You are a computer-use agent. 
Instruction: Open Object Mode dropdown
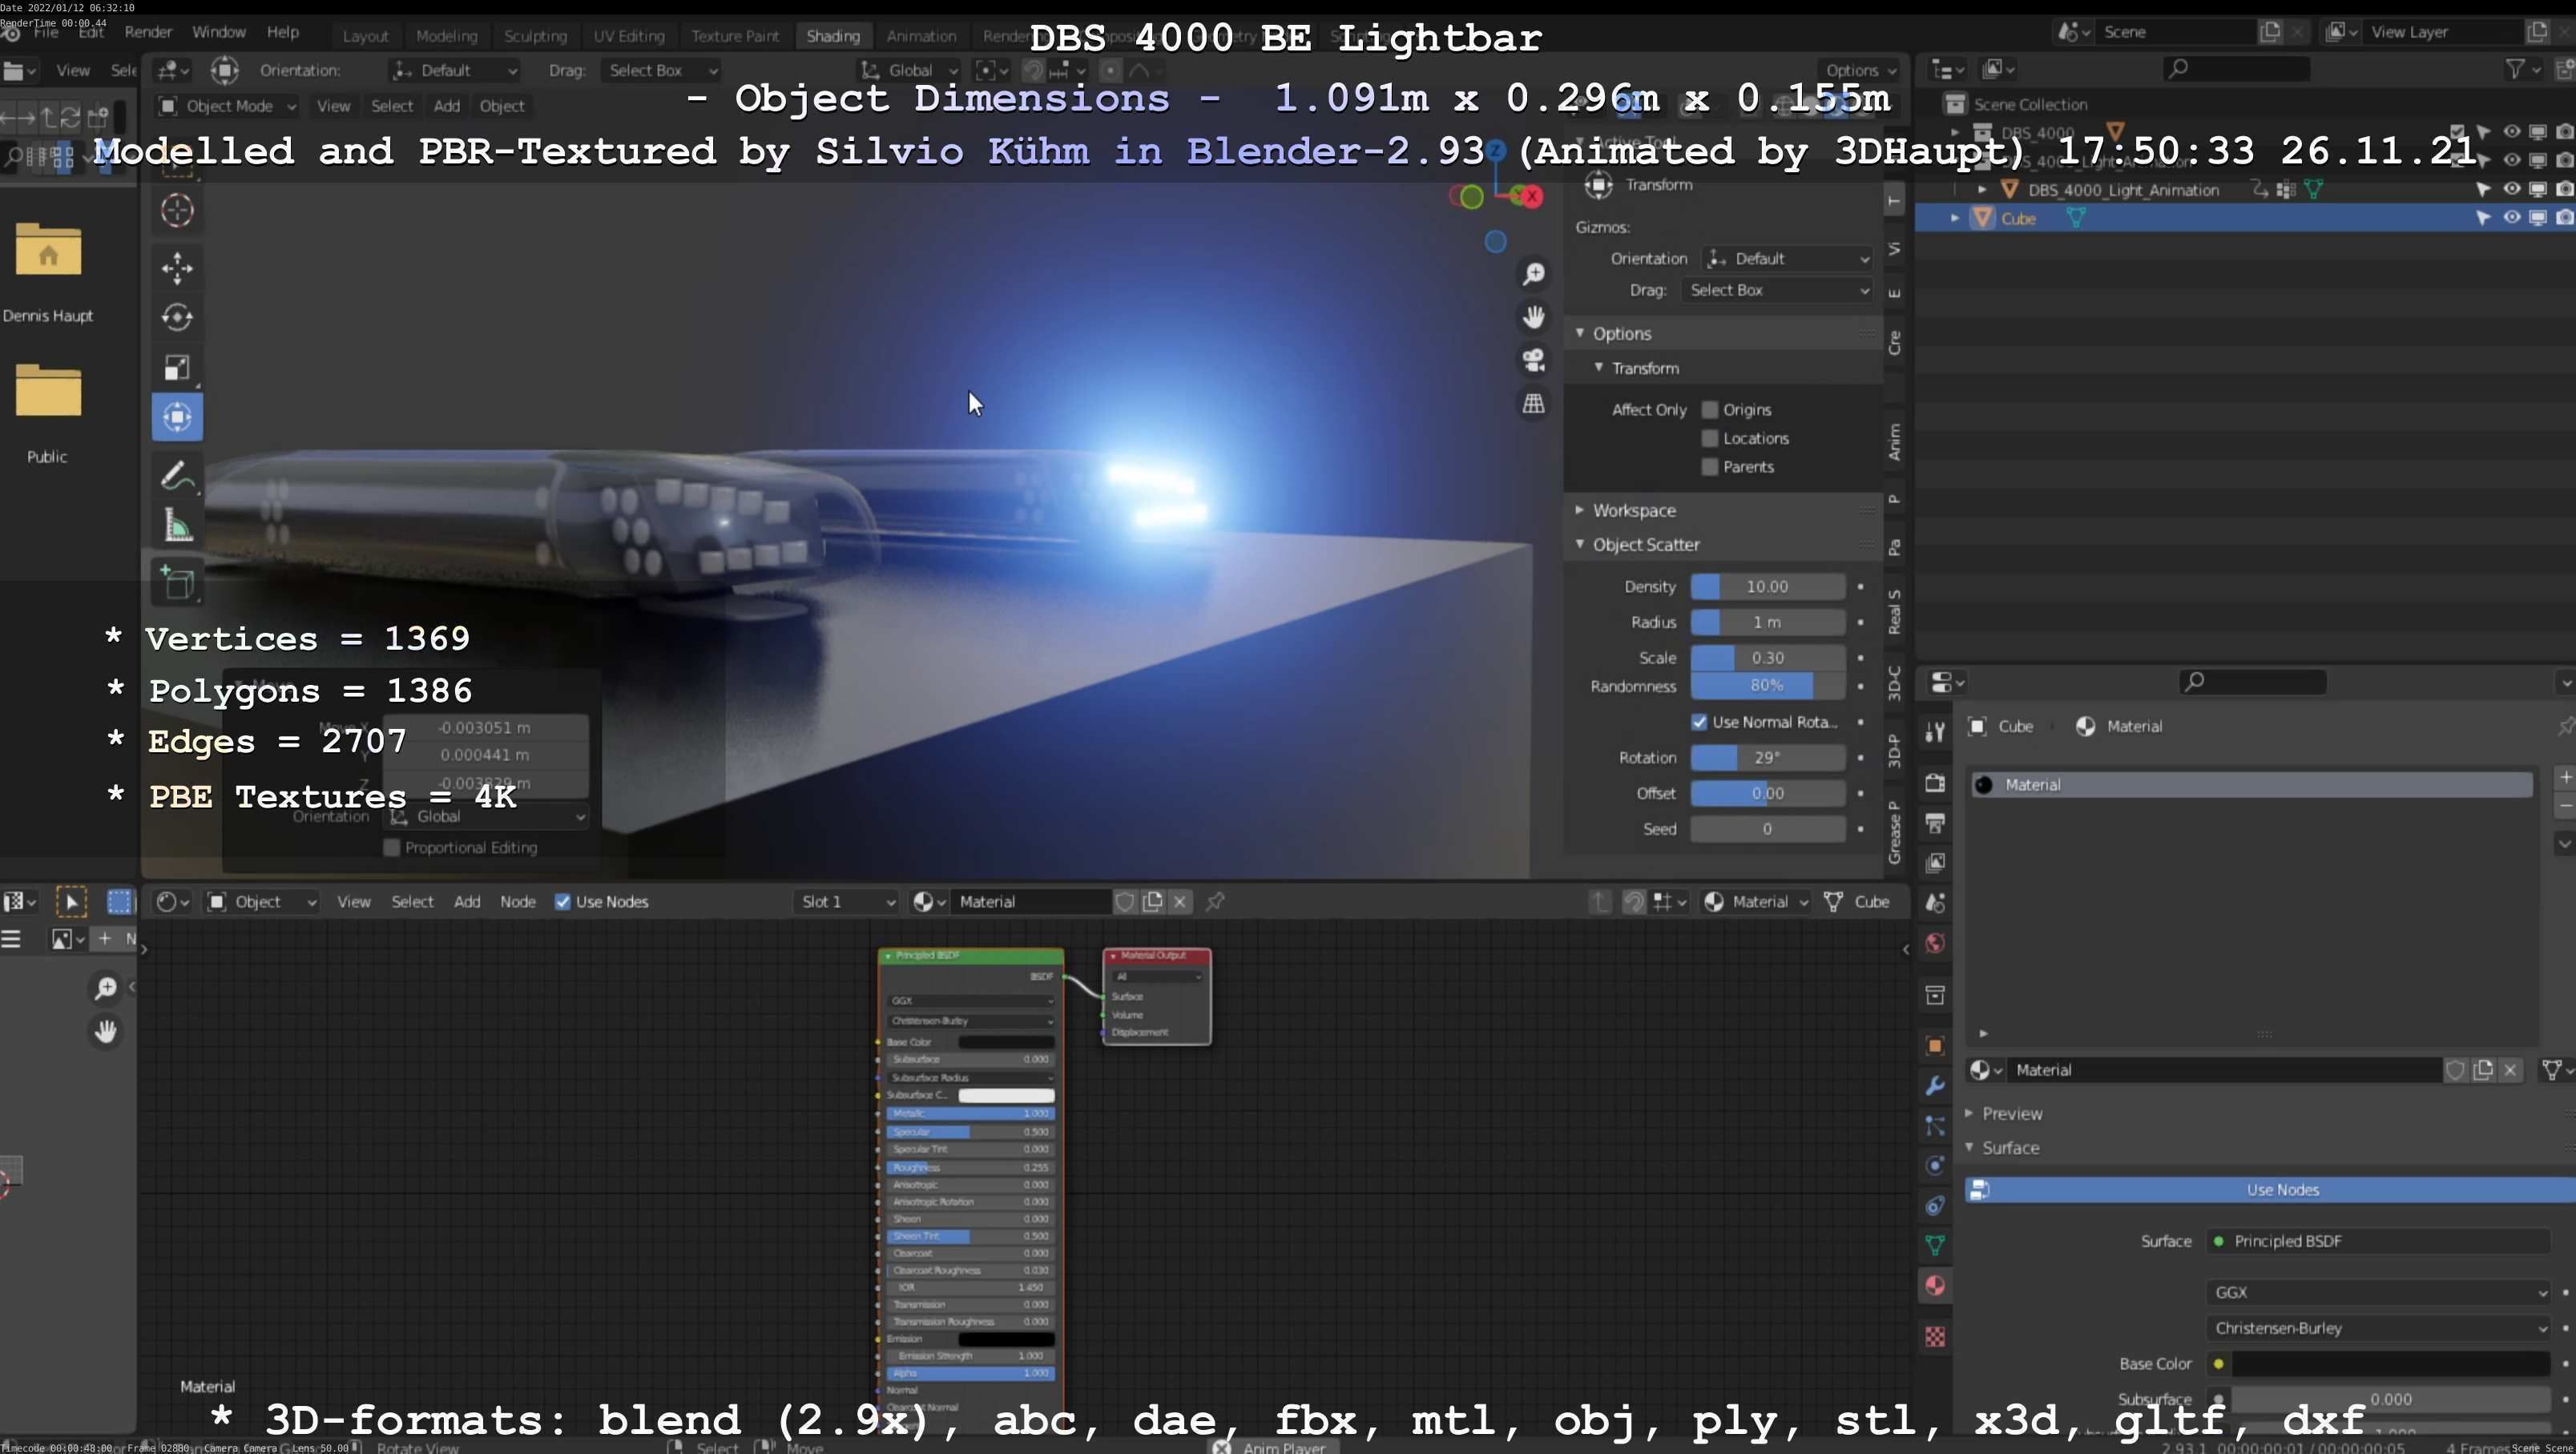tap(228, 106)
